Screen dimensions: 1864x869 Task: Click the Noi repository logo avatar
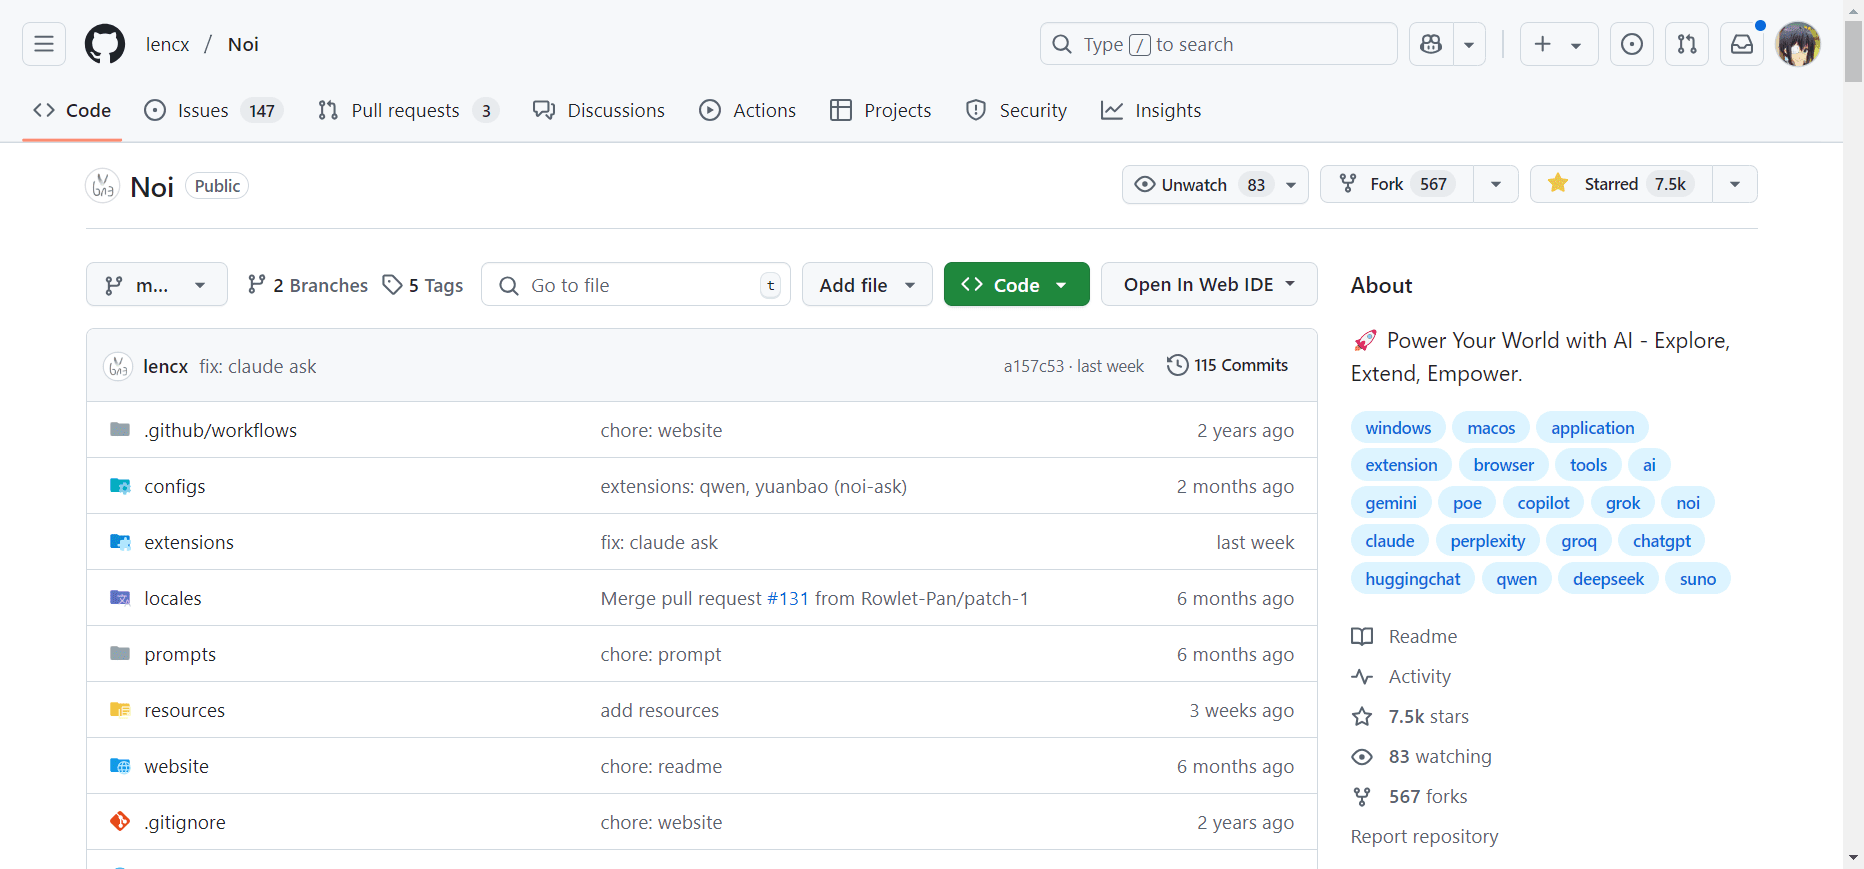coord(103,186)
